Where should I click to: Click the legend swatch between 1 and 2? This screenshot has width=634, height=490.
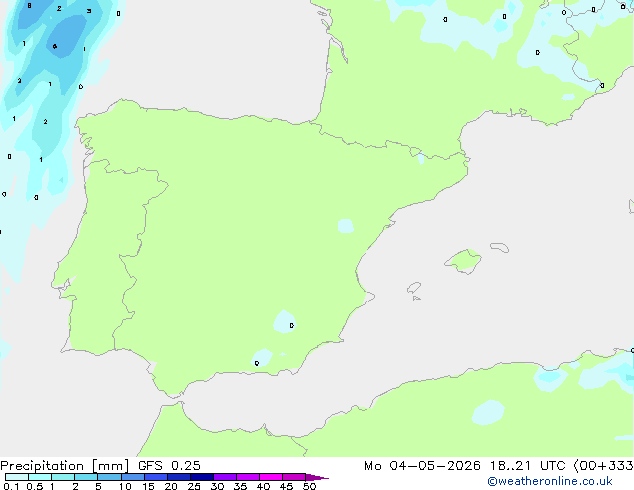63,477
